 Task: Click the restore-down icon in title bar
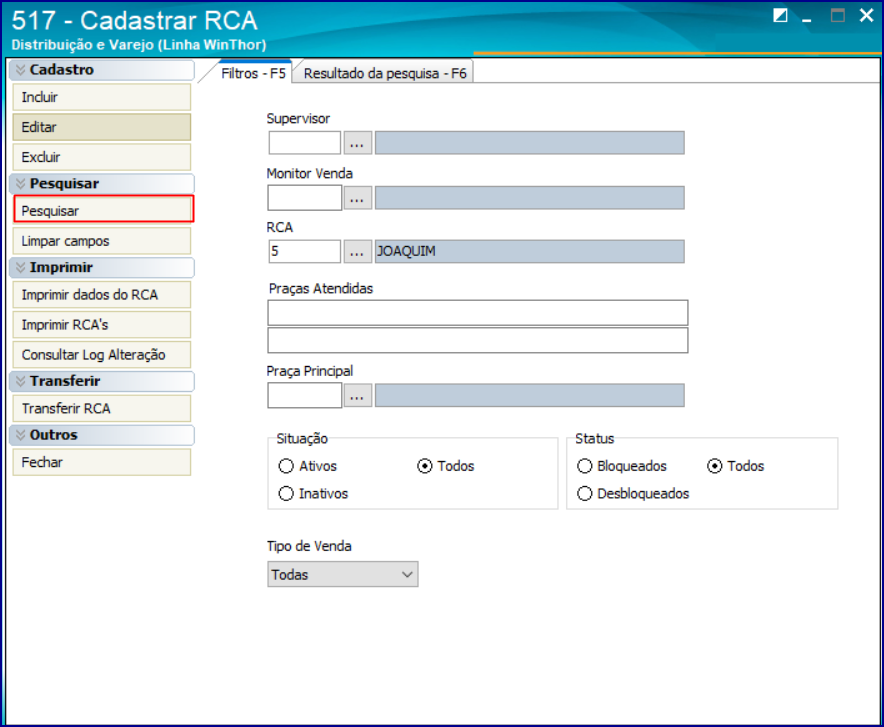(780, 16)
